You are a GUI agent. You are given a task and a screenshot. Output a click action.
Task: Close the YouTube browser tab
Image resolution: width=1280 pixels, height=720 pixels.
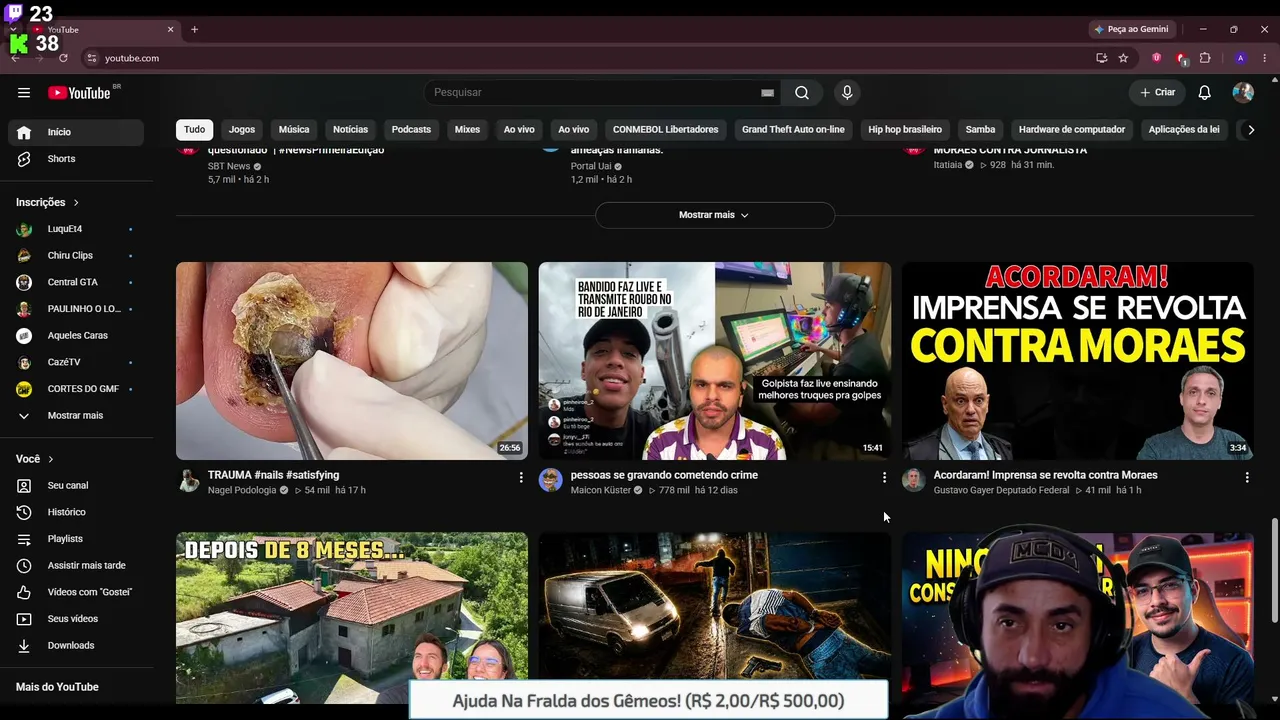click(x=170, y=29)
